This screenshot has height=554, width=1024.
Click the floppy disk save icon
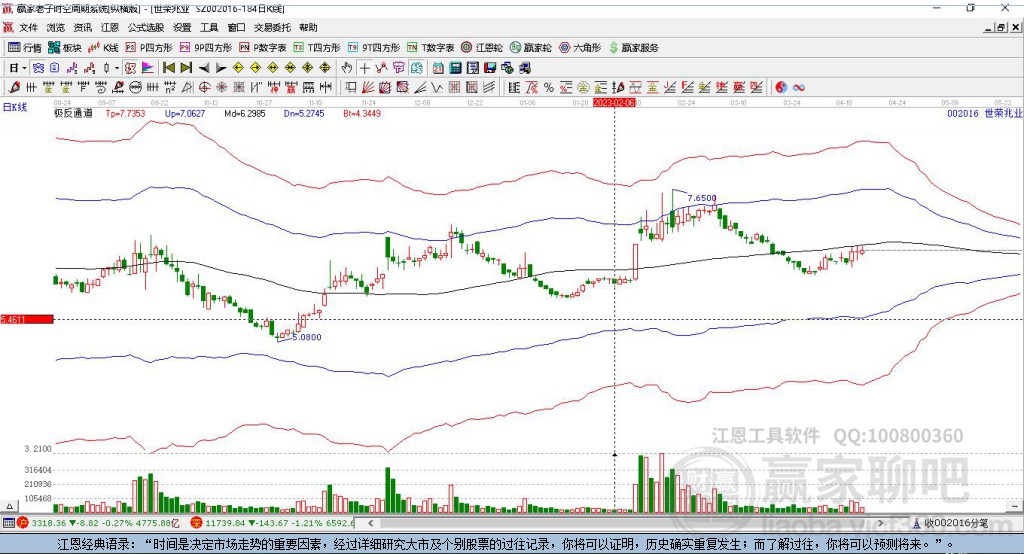[x=490, y=68]
